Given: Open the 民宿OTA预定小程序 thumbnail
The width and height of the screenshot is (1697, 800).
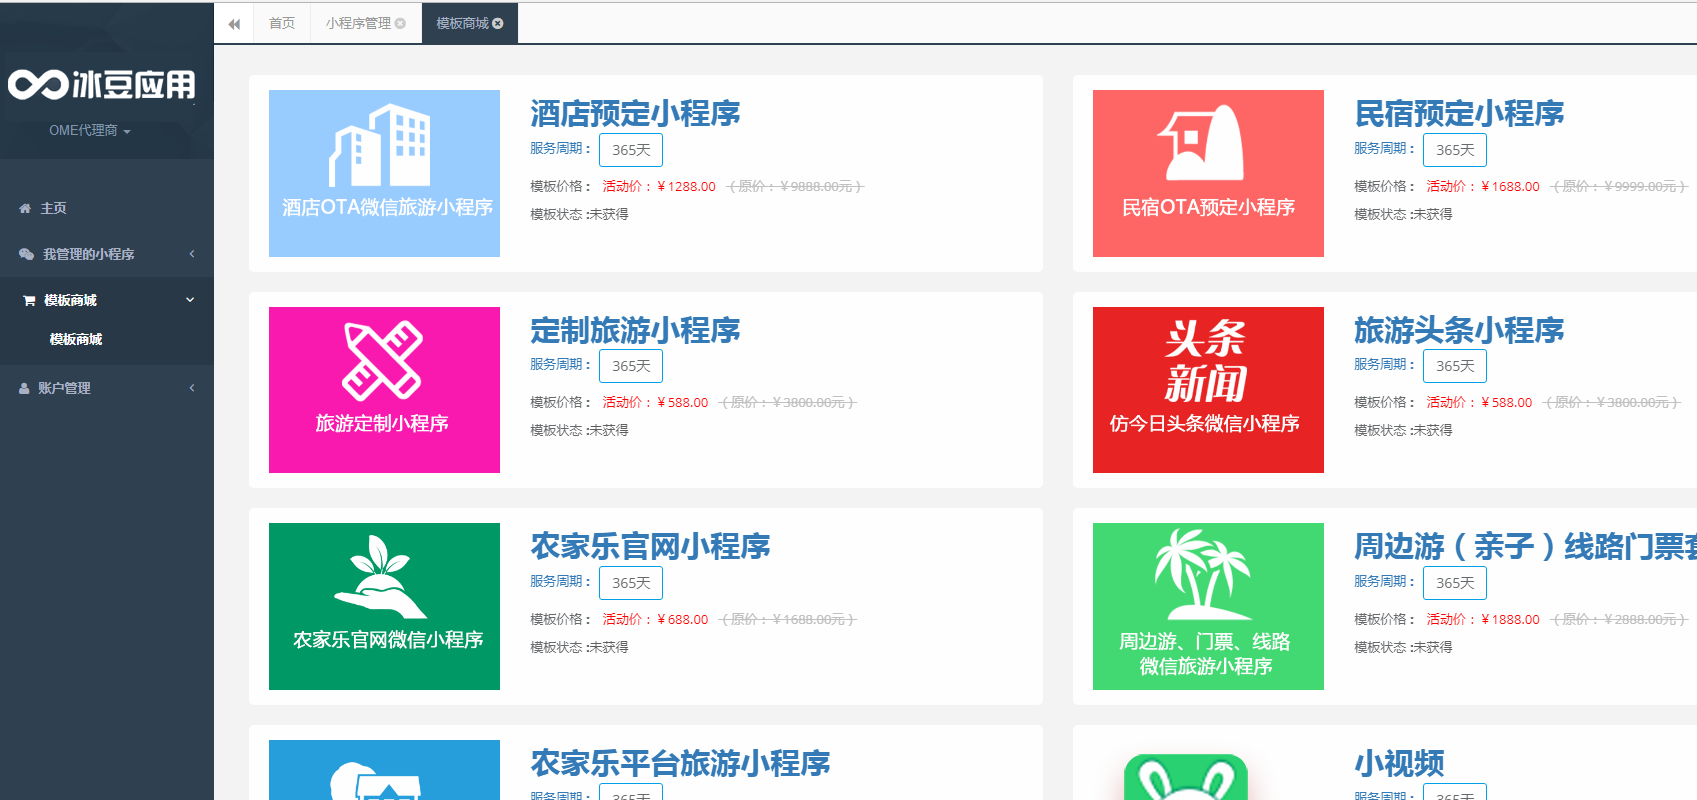Looking at the screenshot, I should 1208,173.
